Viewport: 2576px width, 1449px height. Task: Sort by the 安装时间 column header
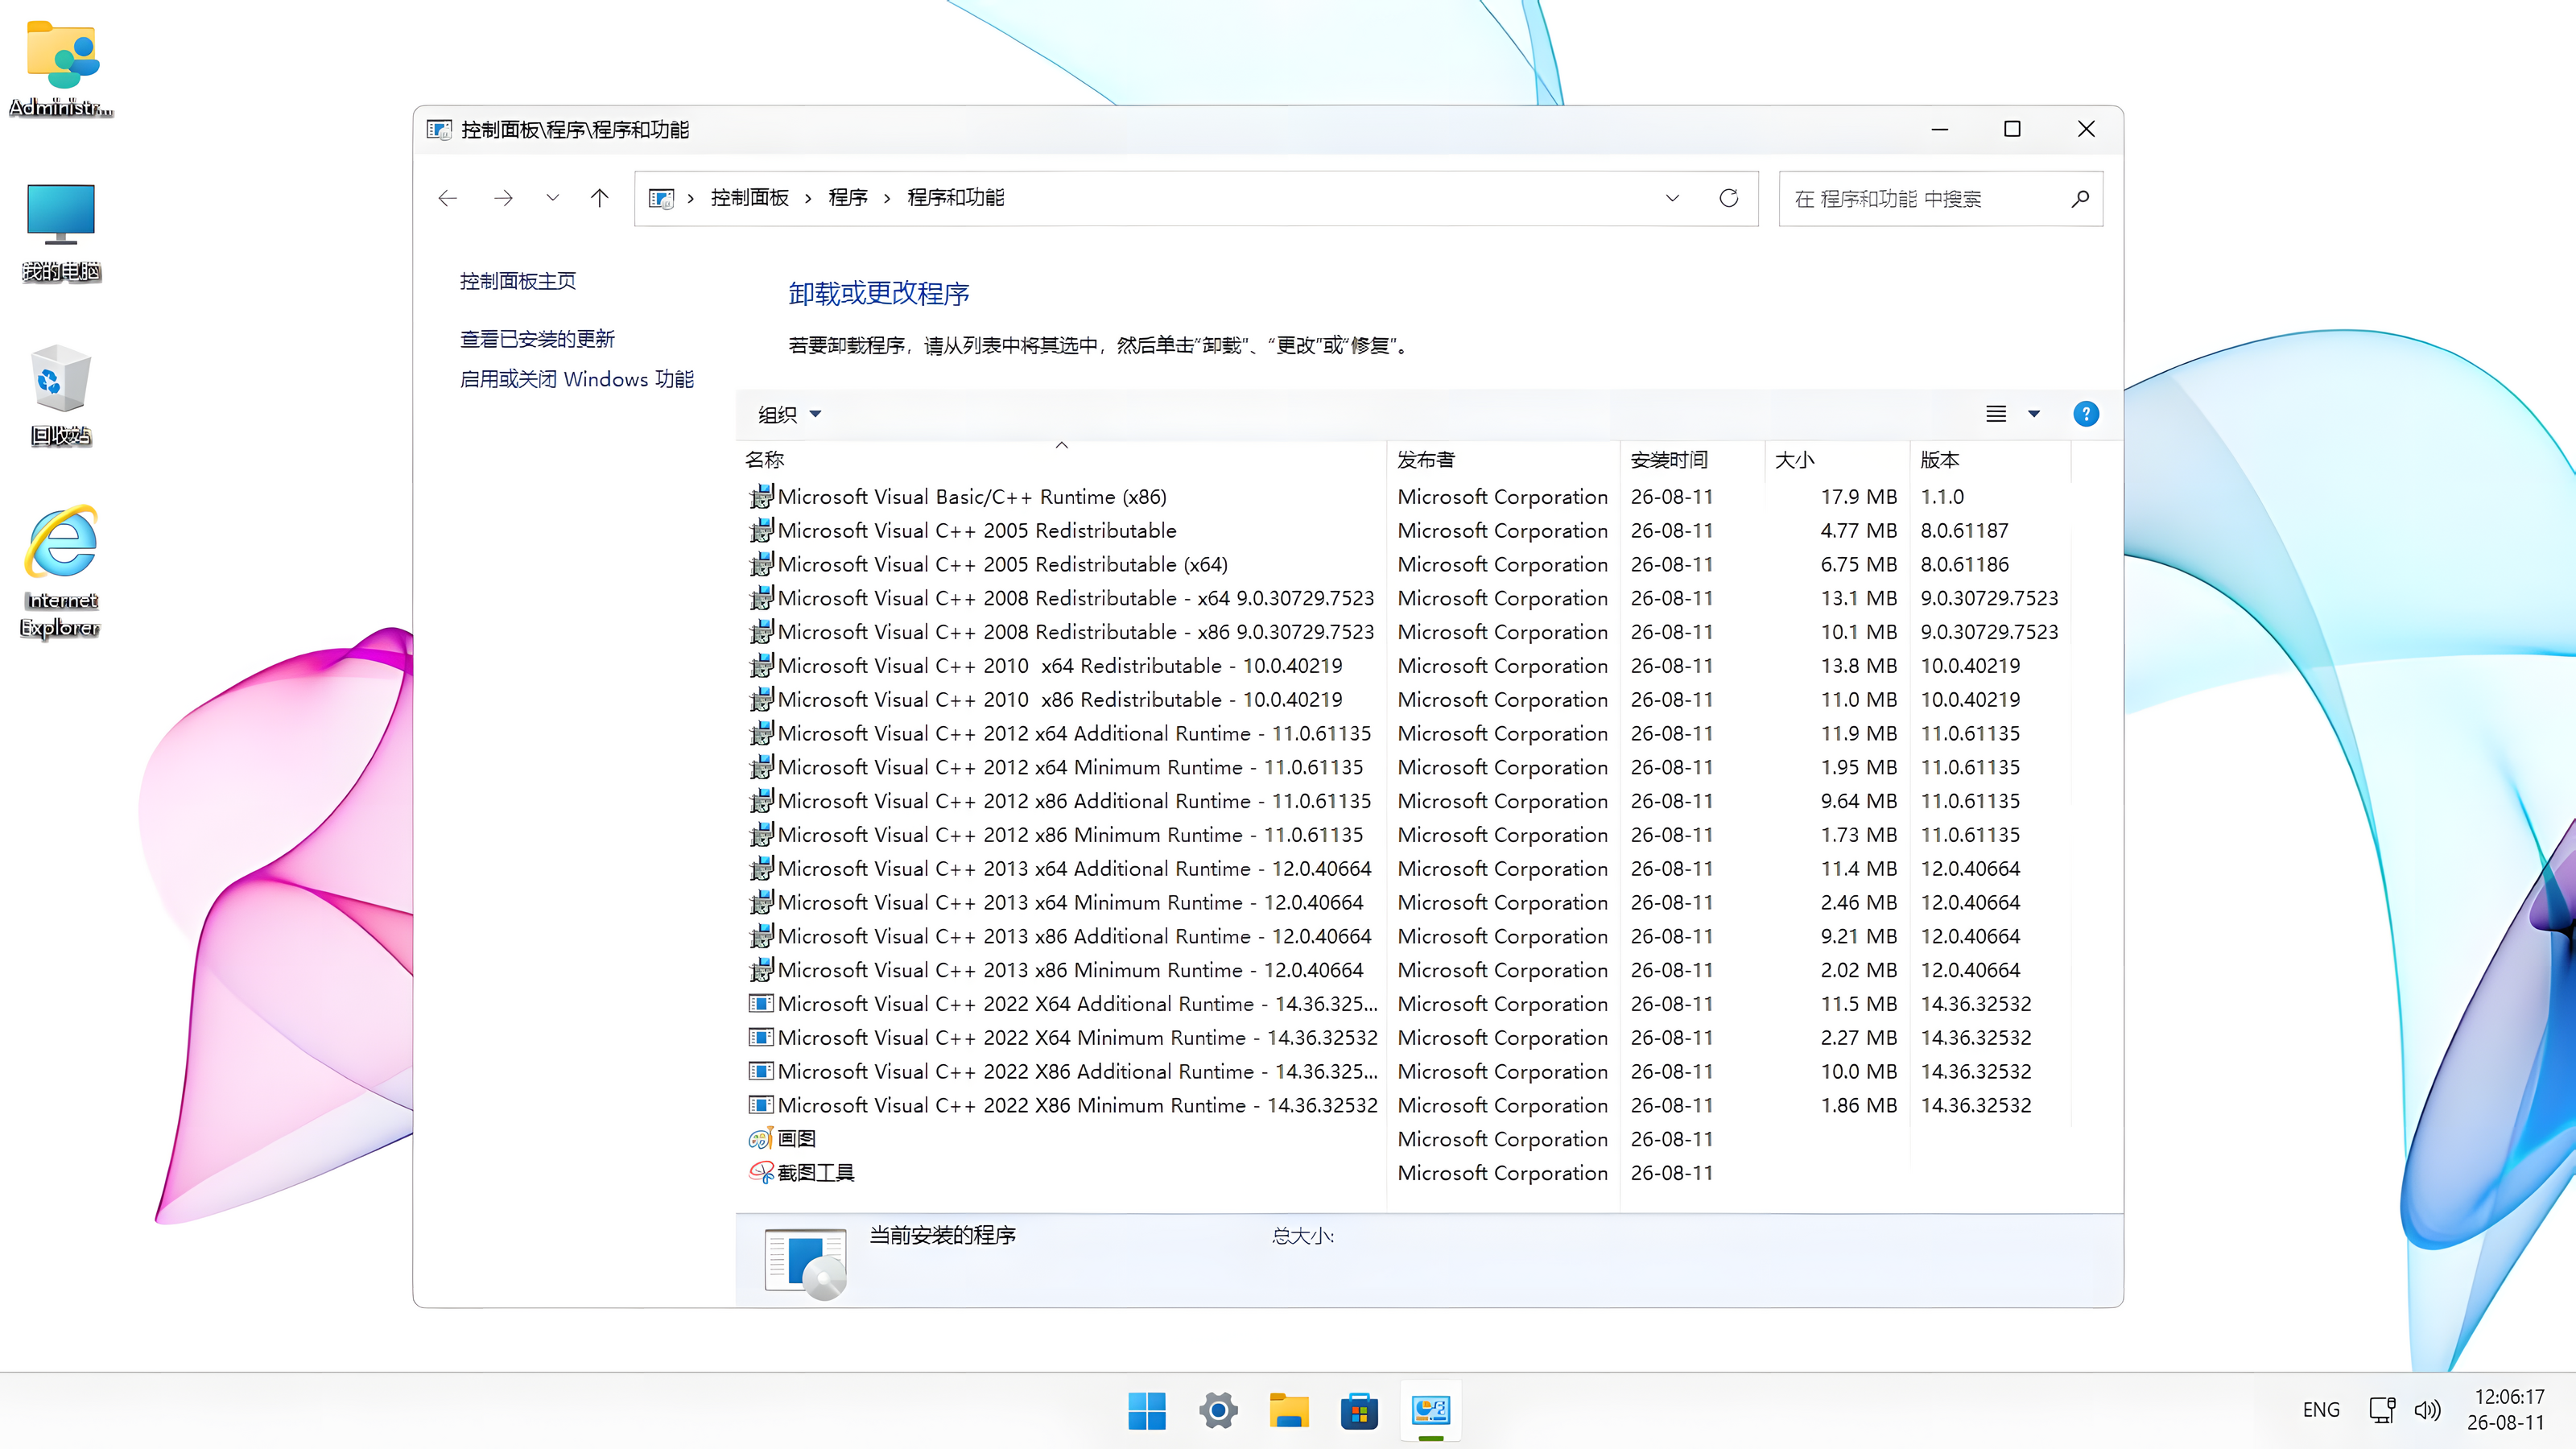tap(1692, 460)
